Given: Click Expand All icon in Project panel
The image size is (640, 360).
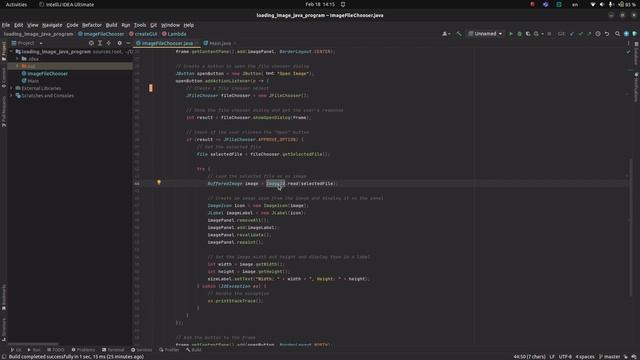Looking at the screenshot, I should click(100, 43).
